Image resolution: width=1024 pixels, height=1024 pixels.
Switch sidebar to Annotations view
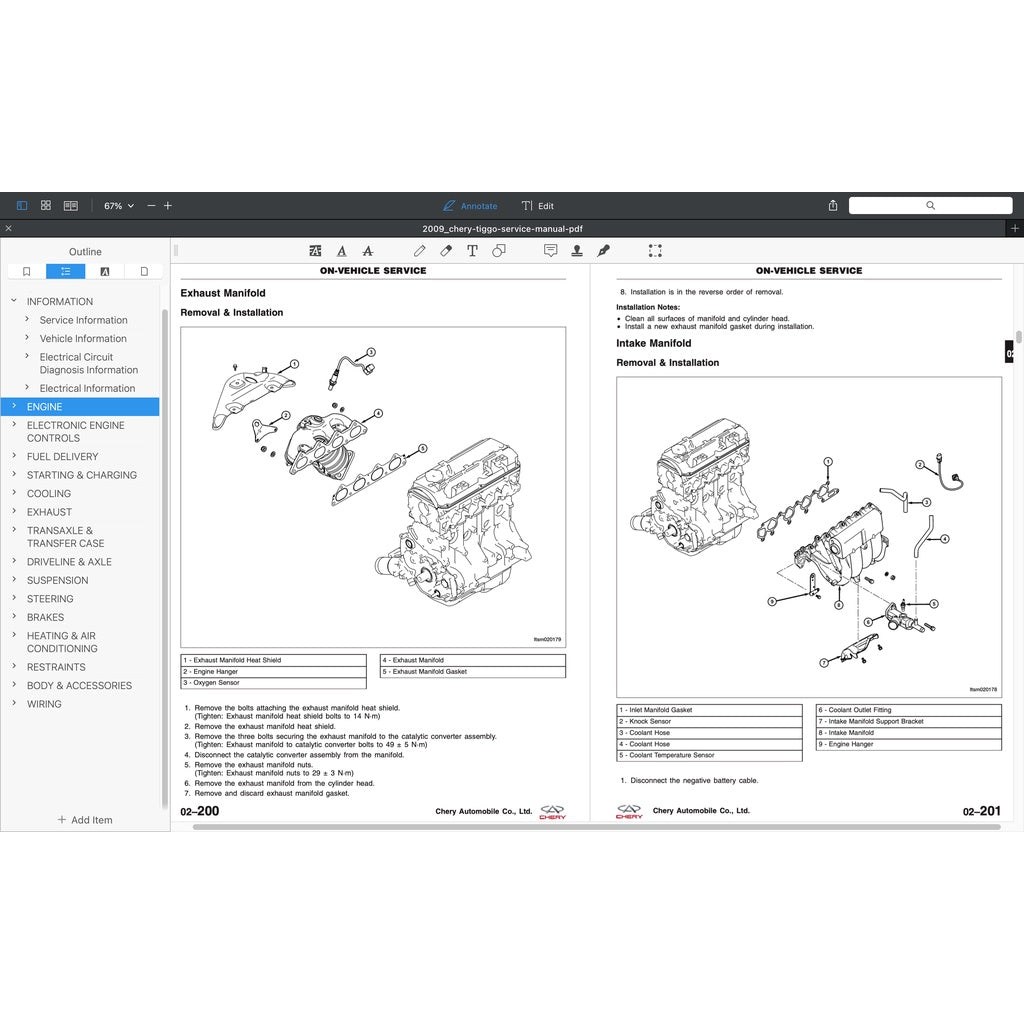[x=105, y=271]
